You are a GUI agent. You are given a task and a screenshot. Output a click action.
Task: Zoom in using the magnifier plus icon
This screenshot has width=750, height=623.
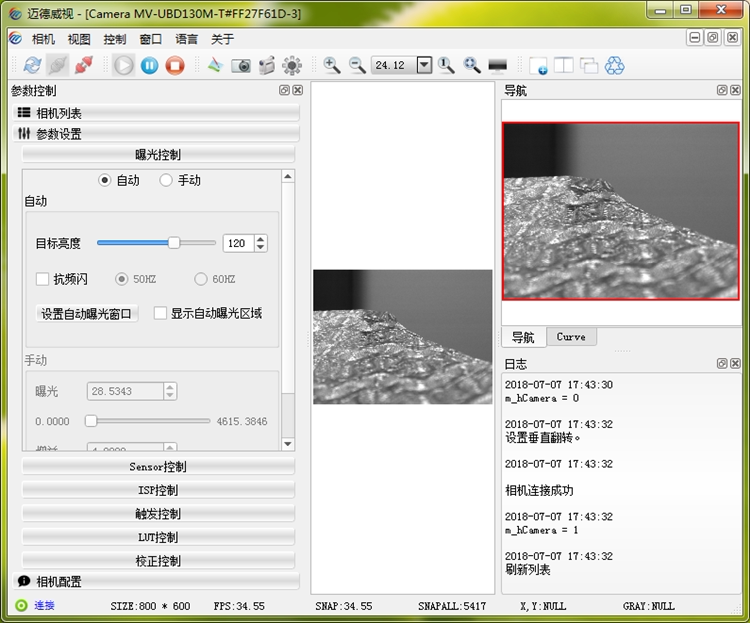coord(331,65)
